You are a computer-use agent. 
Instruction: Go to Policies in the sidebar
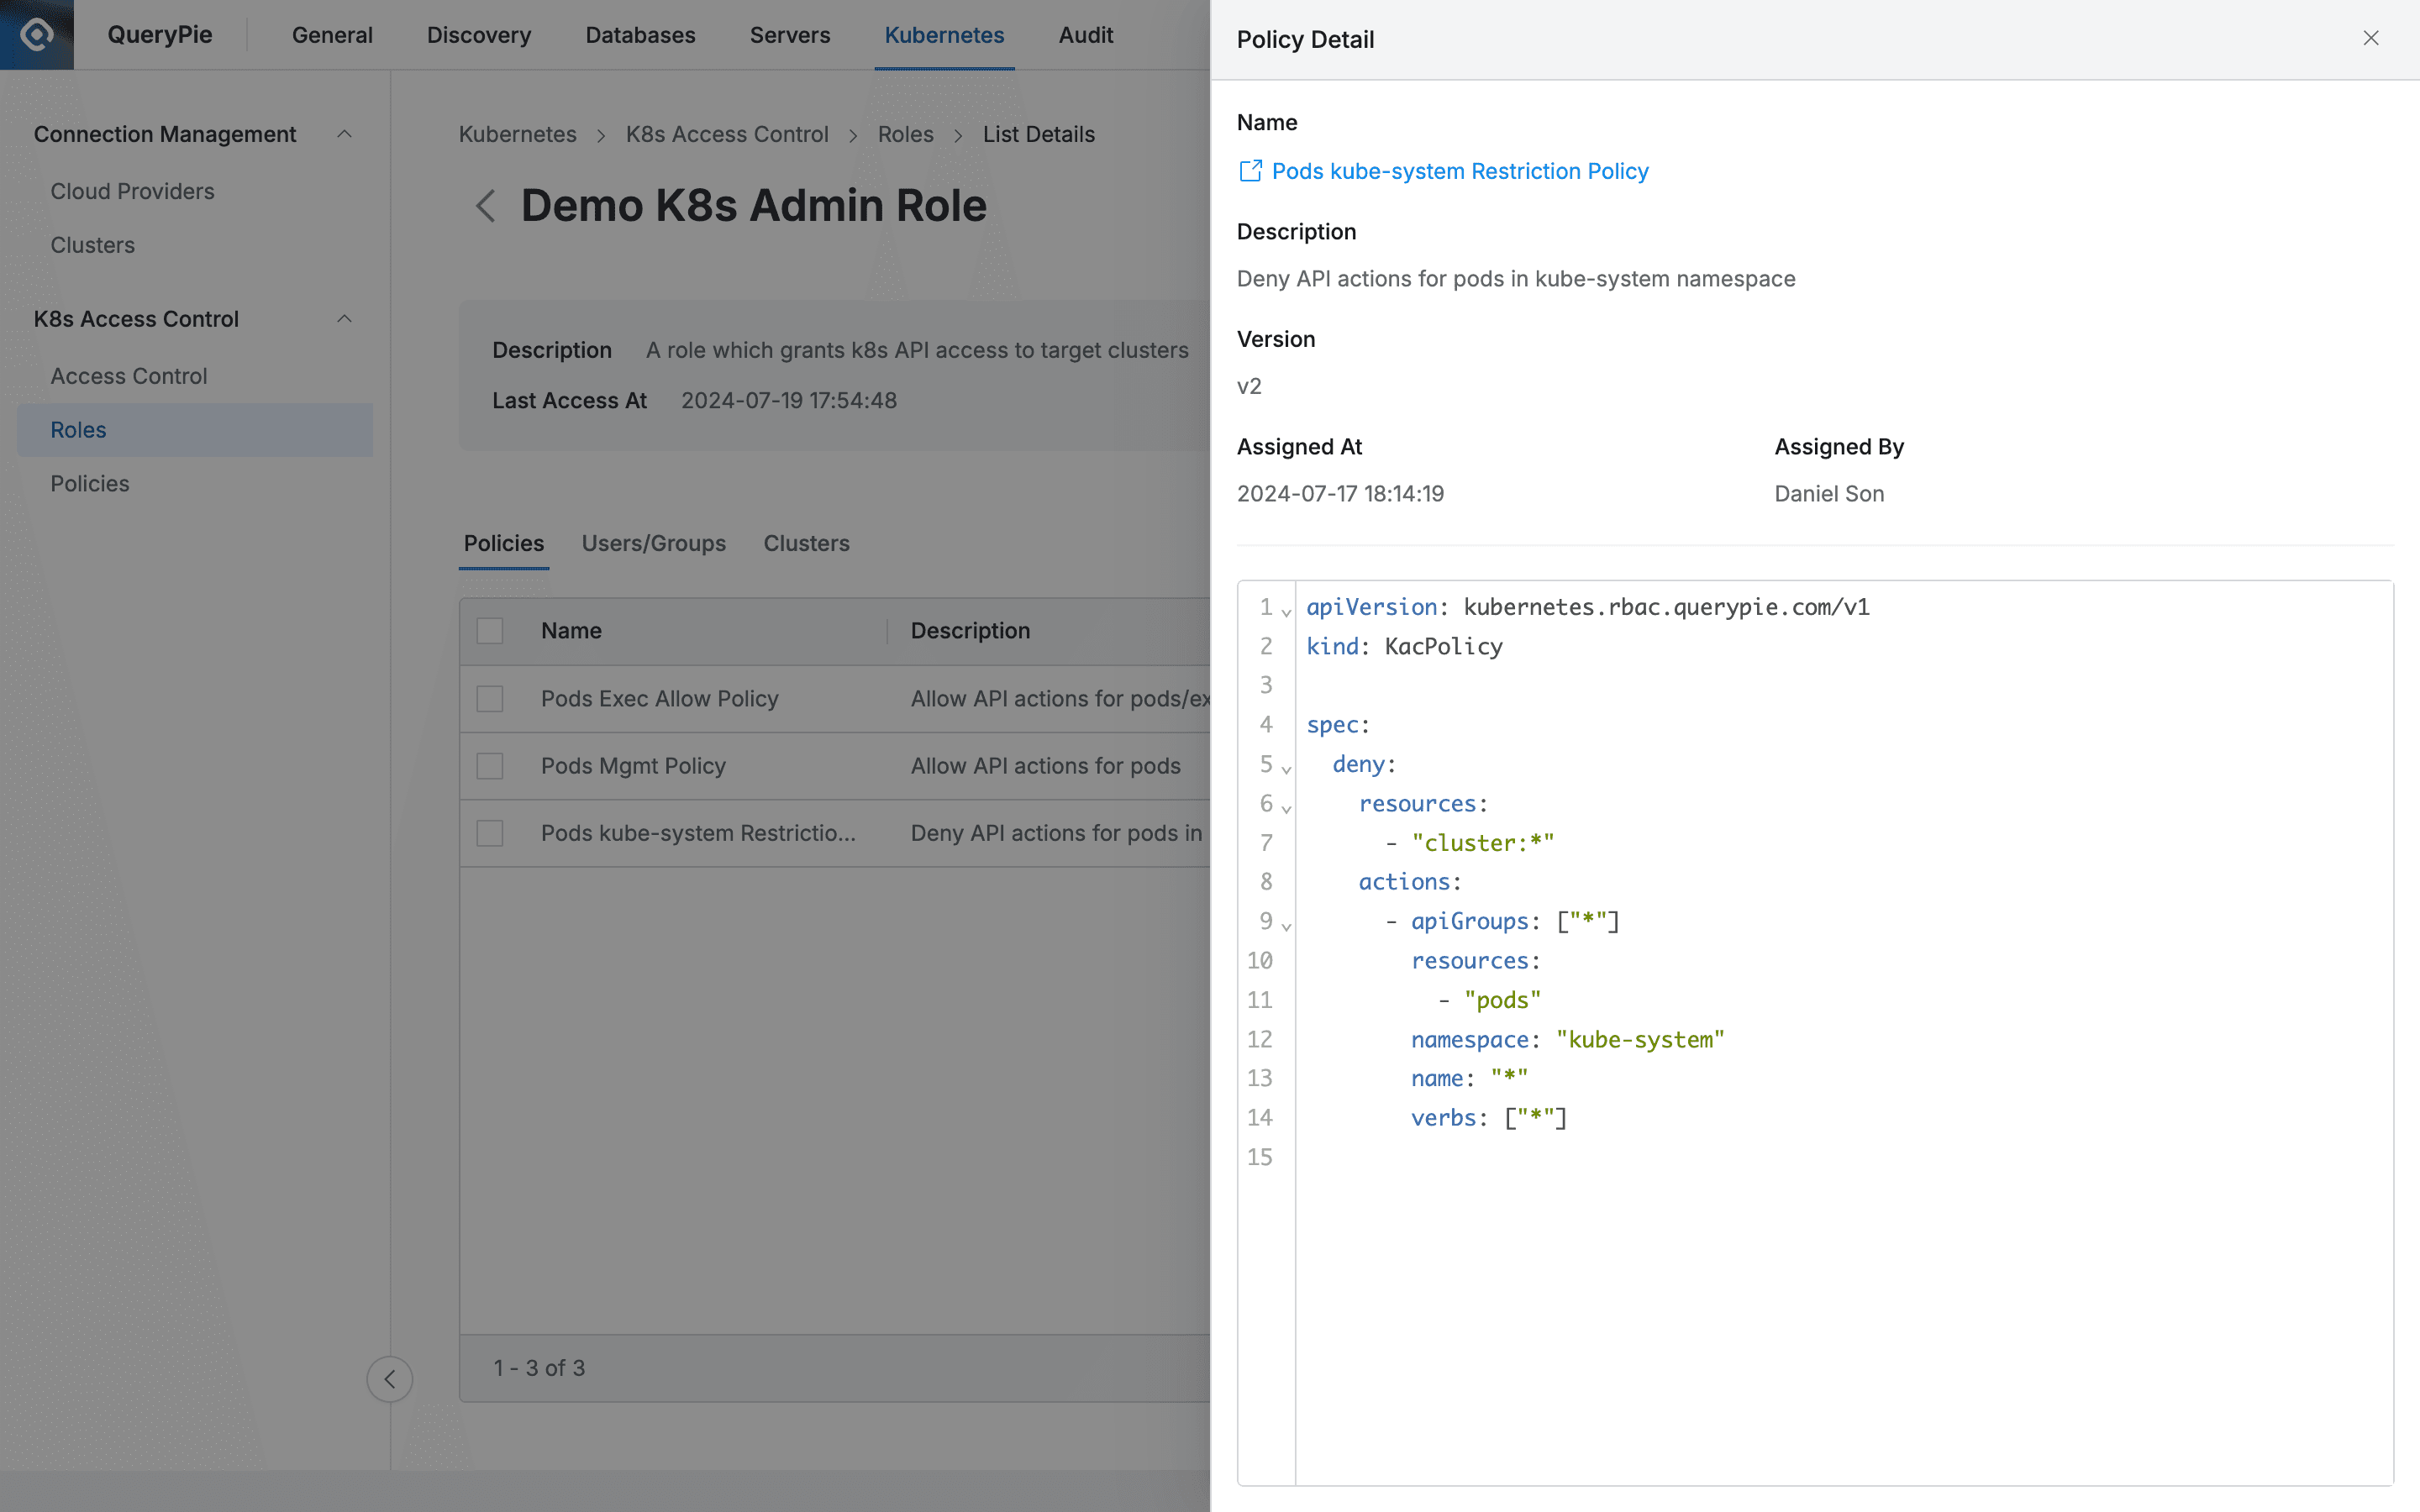[x=90, y=483]
